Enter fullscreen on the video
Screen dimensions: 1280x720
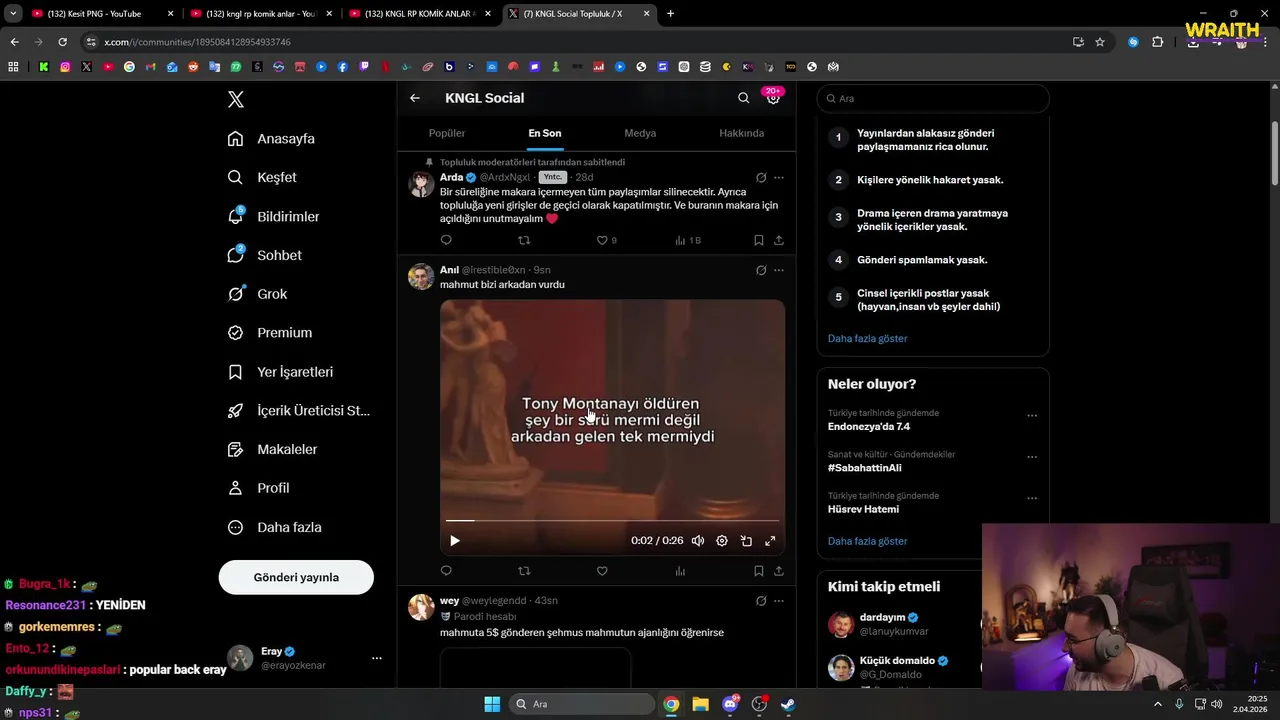tap(770, 541)
